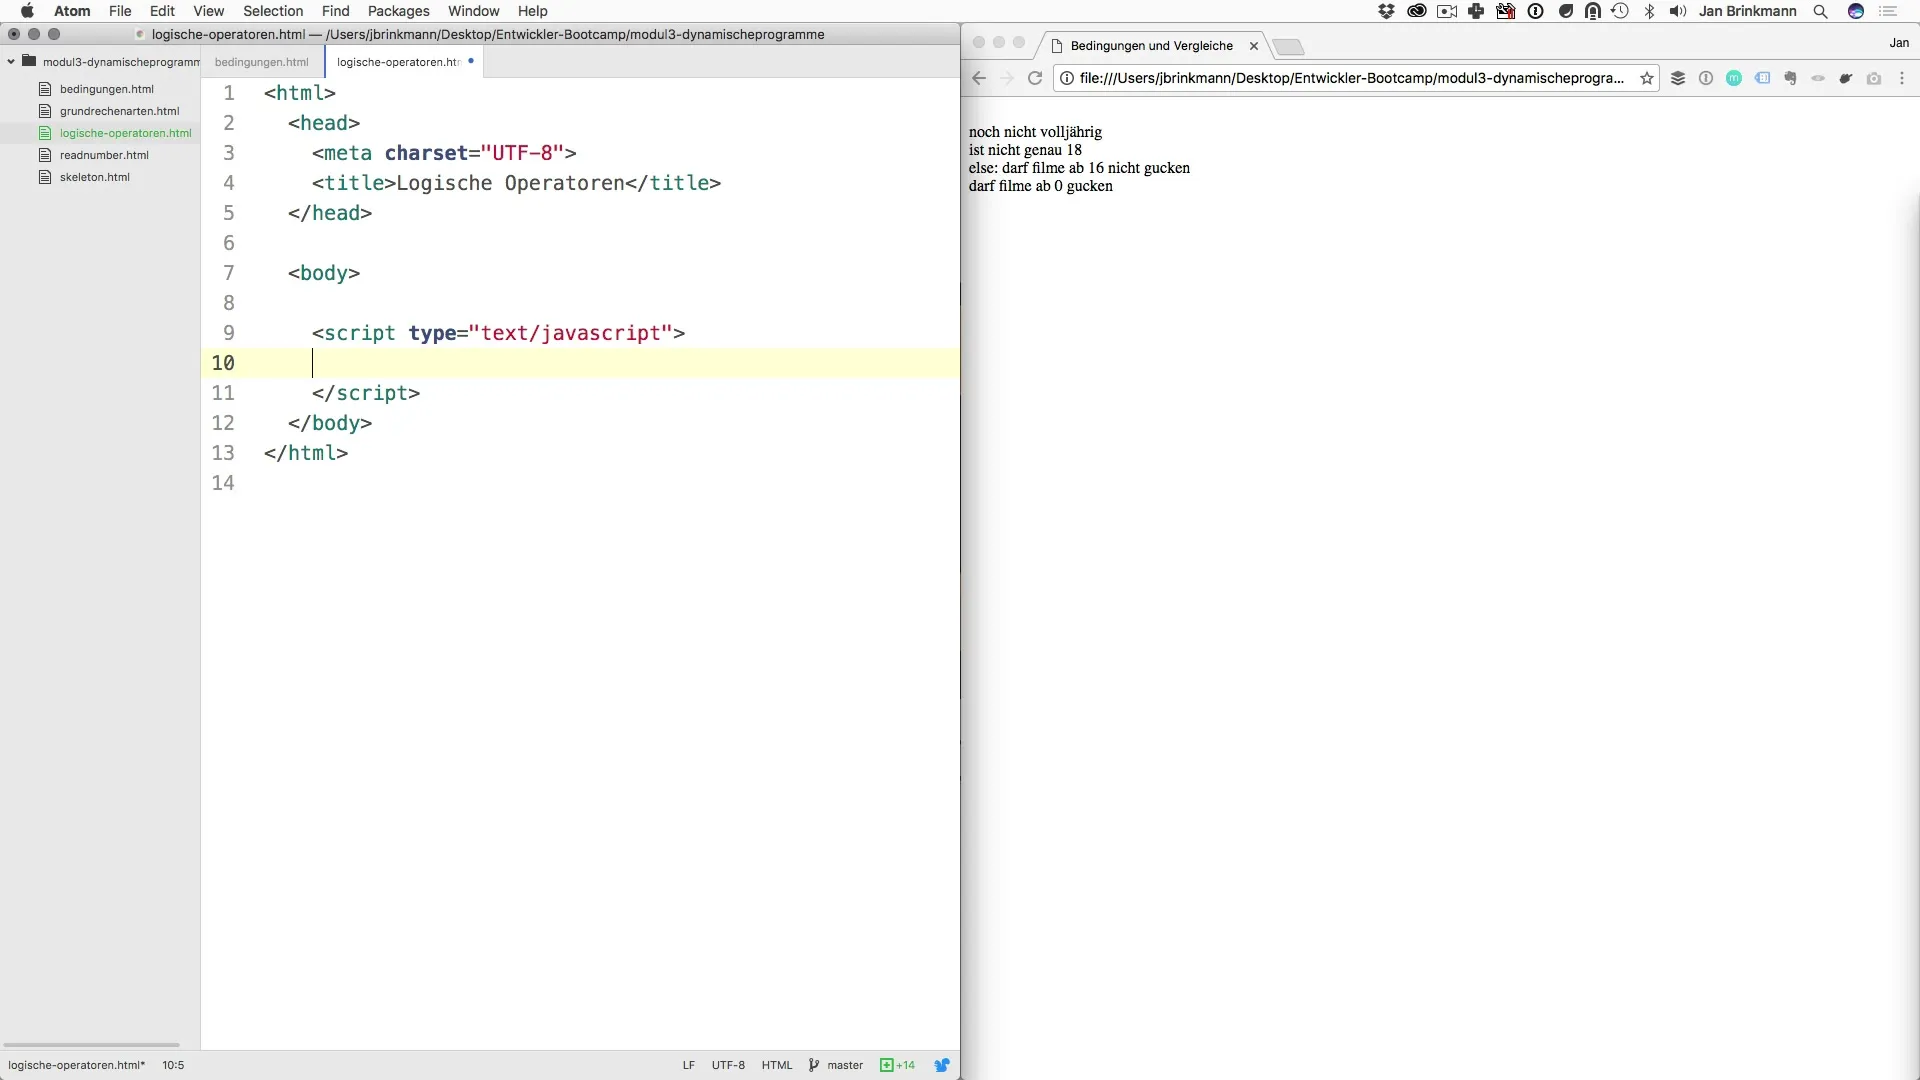Open the Creative Cloud menu bar icon

coord(1416,11)
